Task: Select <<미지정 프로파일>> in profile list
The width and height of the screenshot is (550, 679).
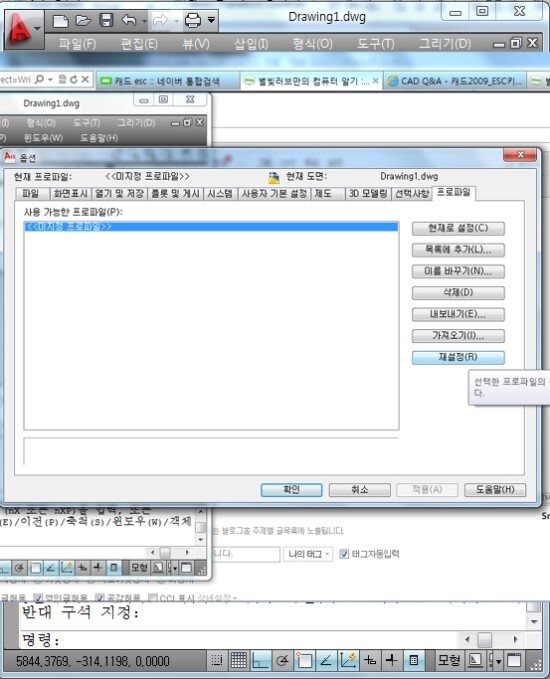Action: coord(211,226)
